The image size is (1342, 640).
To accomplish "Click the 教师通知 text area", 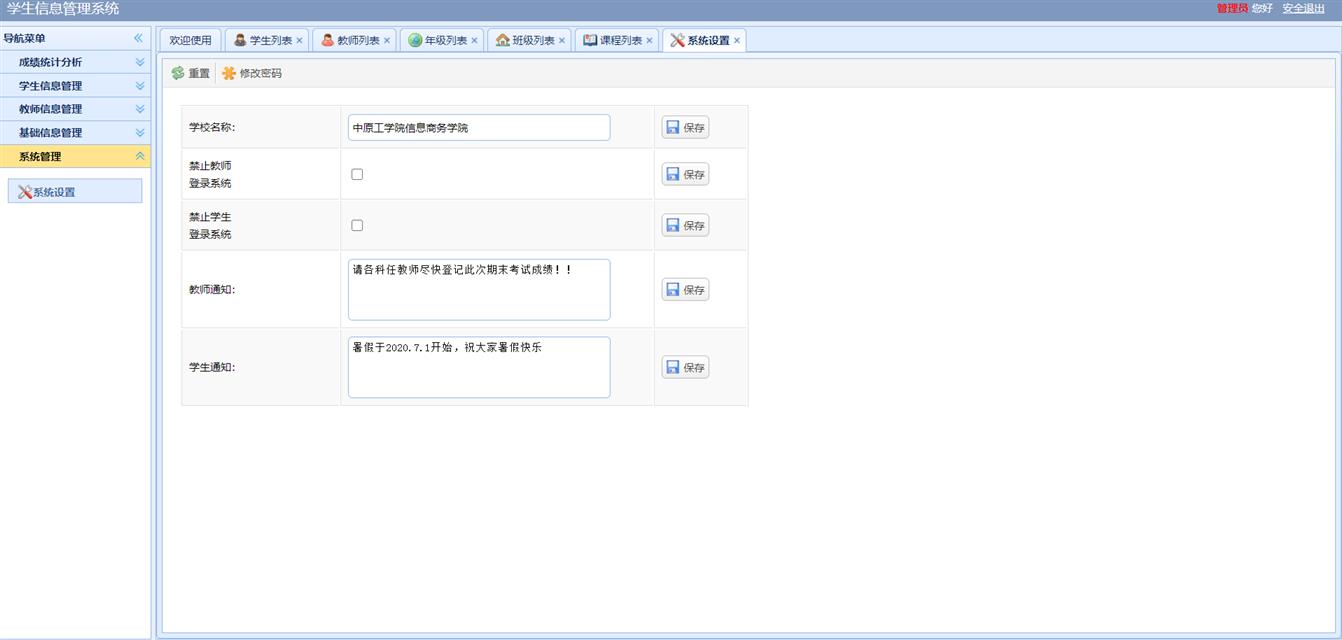I will [x=479, y=290].
